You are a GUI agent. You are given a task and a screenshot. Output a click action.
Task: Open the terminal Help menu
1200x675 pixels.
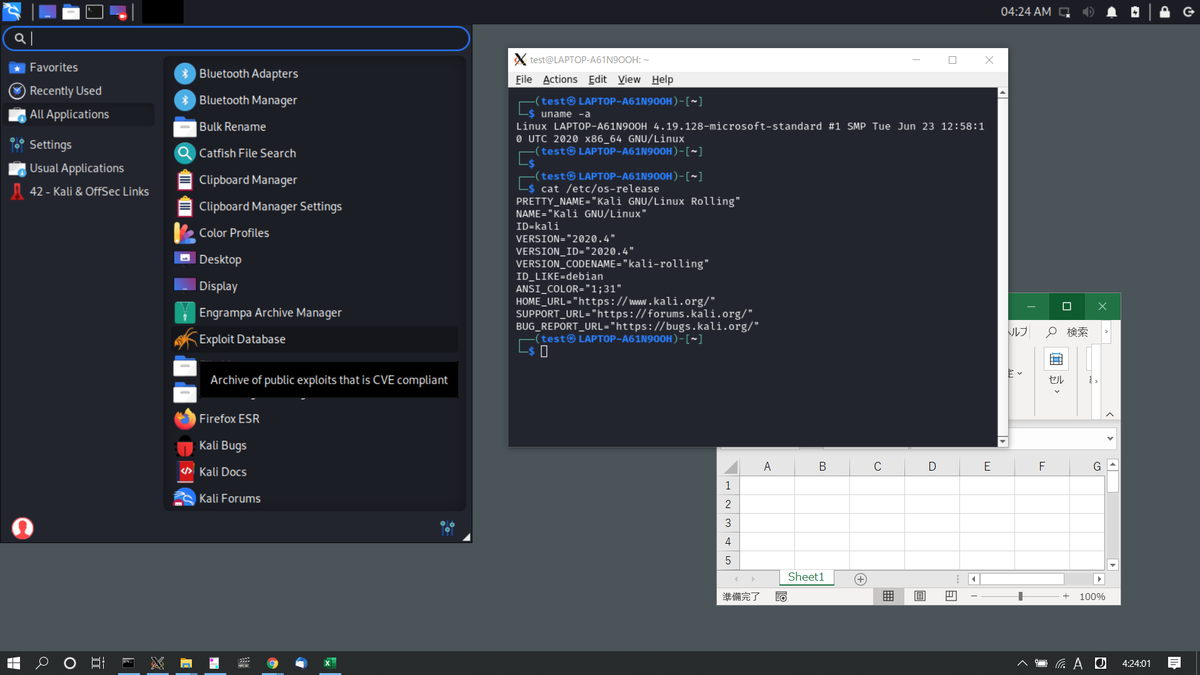point(662,79)
